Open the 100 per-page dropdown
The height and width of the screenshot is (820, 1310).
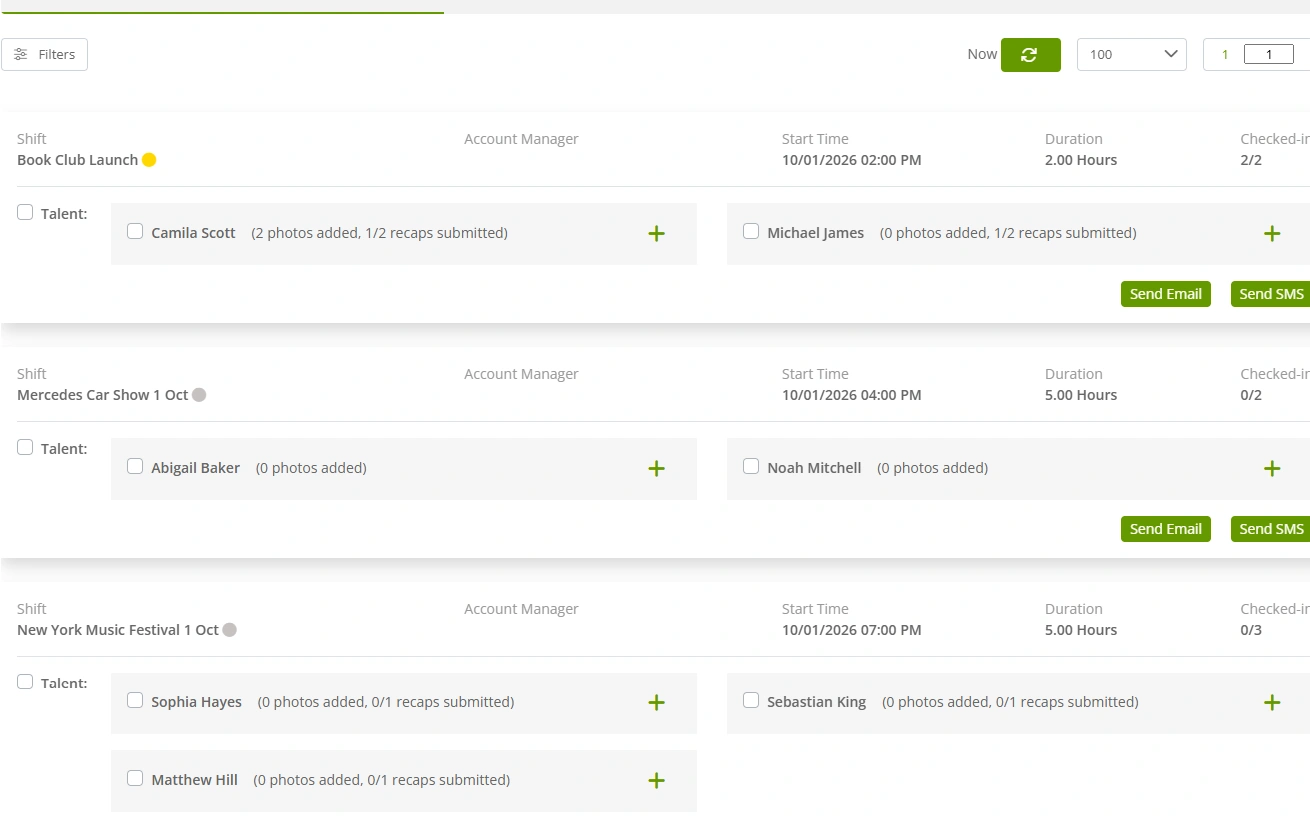point(1132,55)
